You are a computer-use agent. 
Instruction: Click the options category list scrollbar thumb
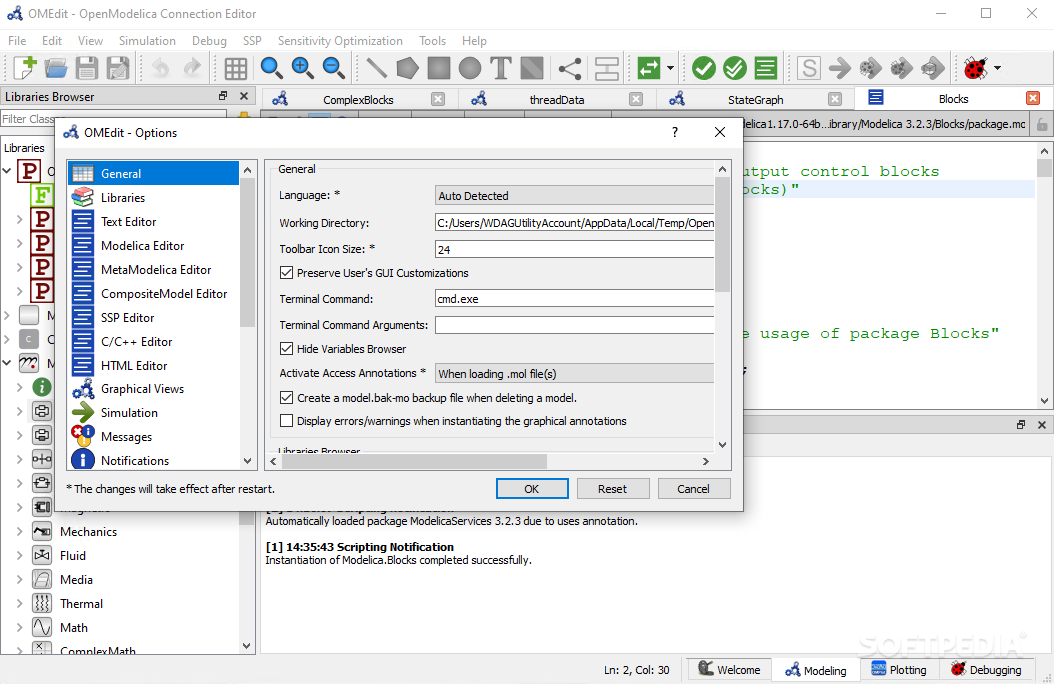[x=247, y=253]
